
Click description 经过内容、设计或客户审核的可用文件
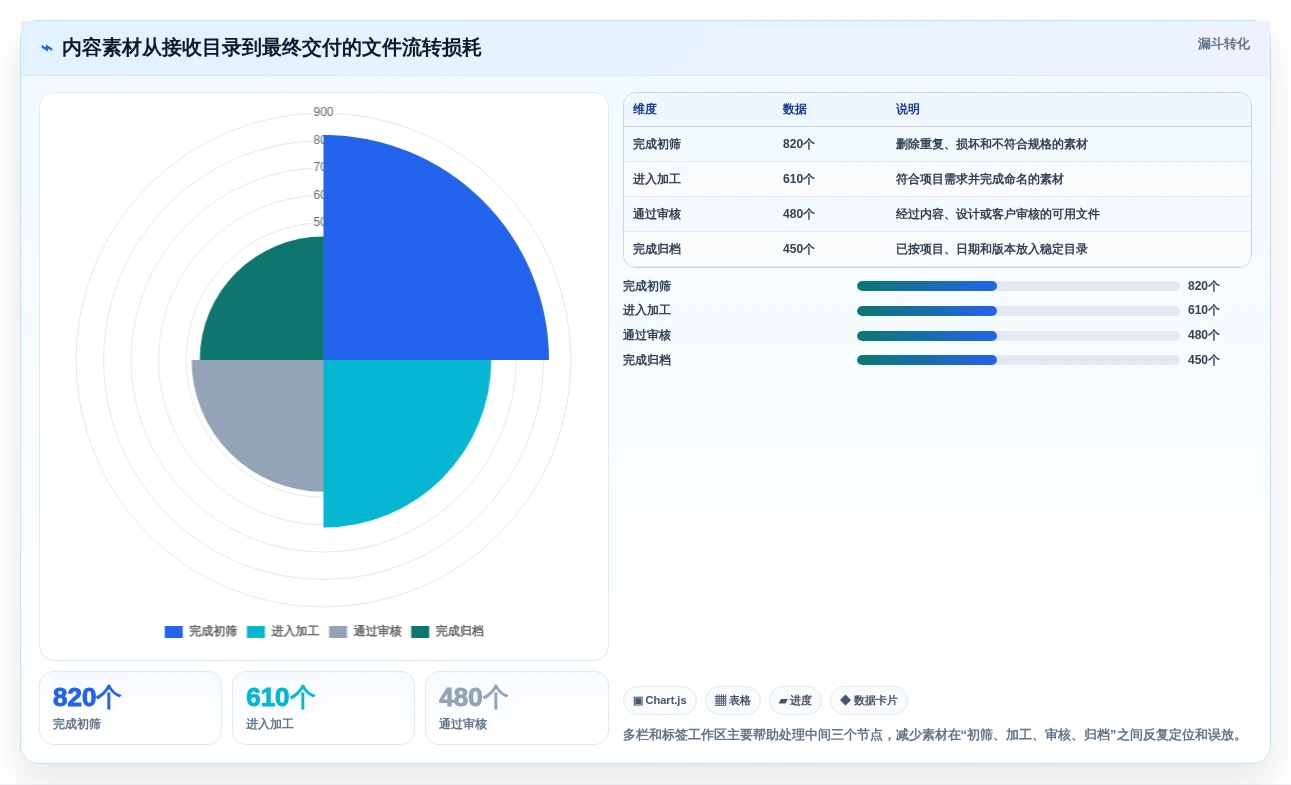(998, 215)
